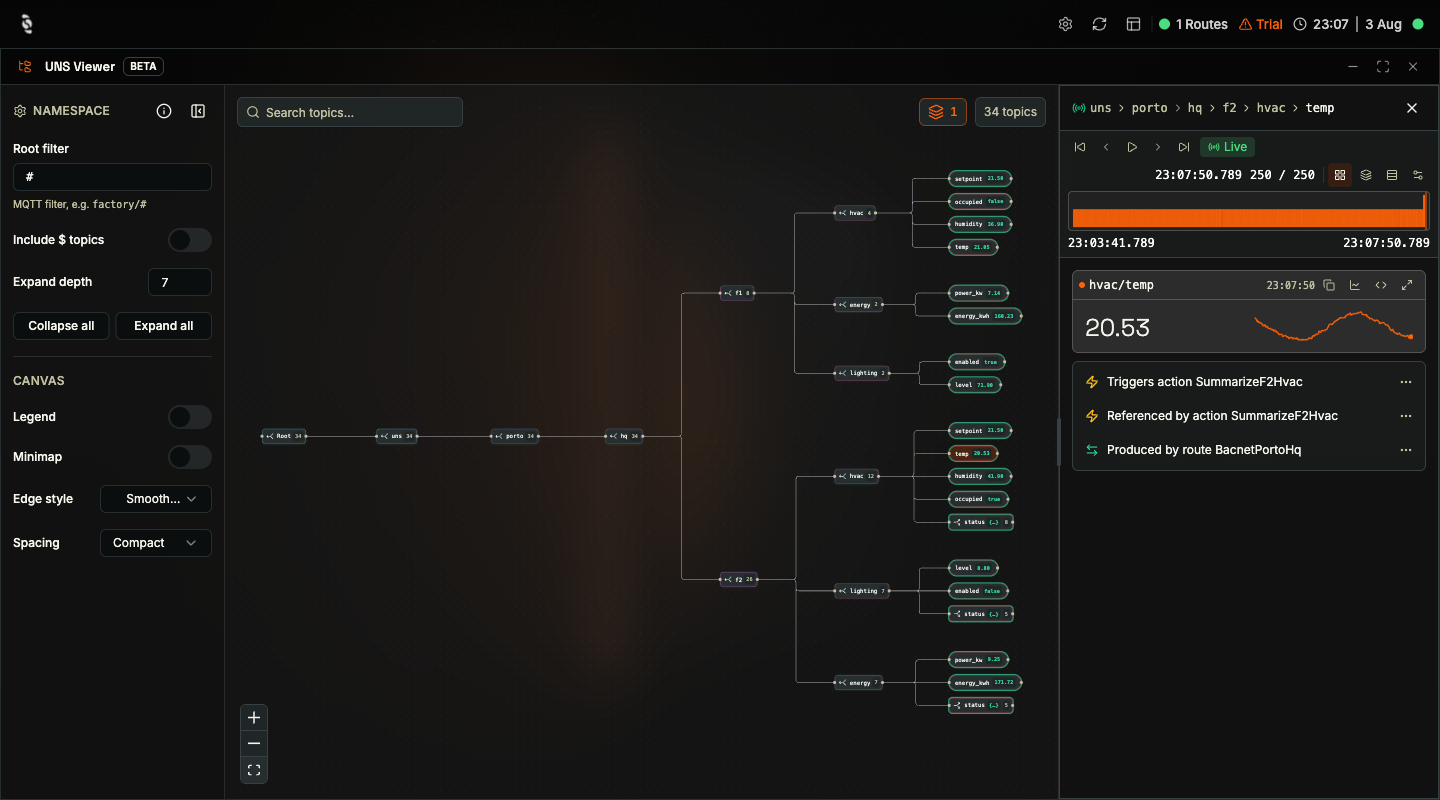Screen dimensions: 1440x800
Task: Click the f2 breadcrumb segment
Action: 1230,108
